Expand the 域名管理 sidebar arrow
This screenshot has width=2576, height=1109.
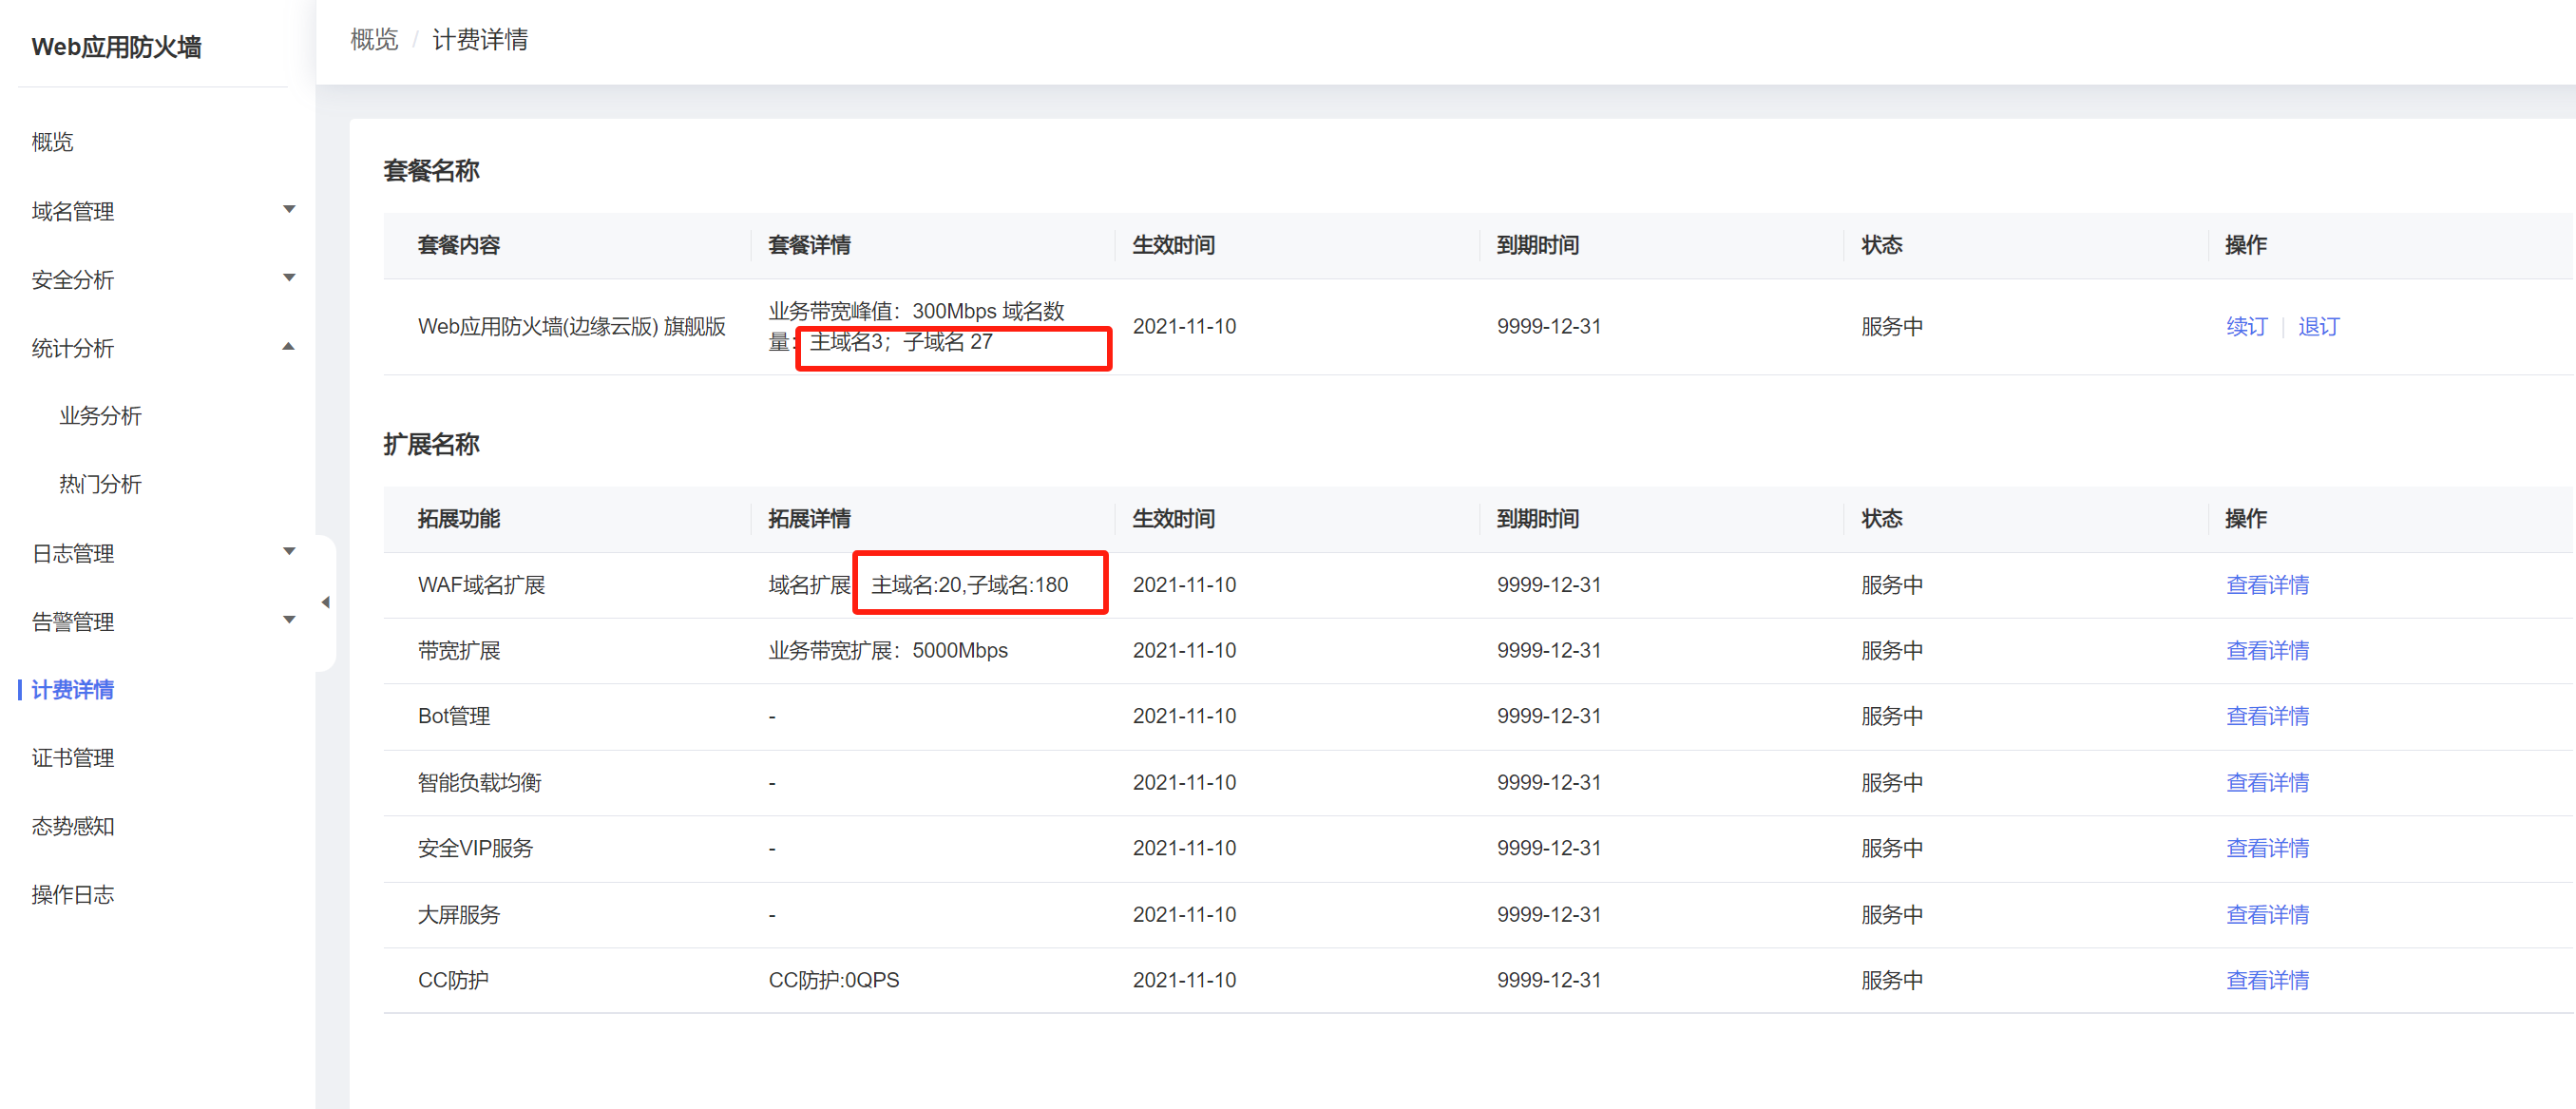(x=289, y=210)
